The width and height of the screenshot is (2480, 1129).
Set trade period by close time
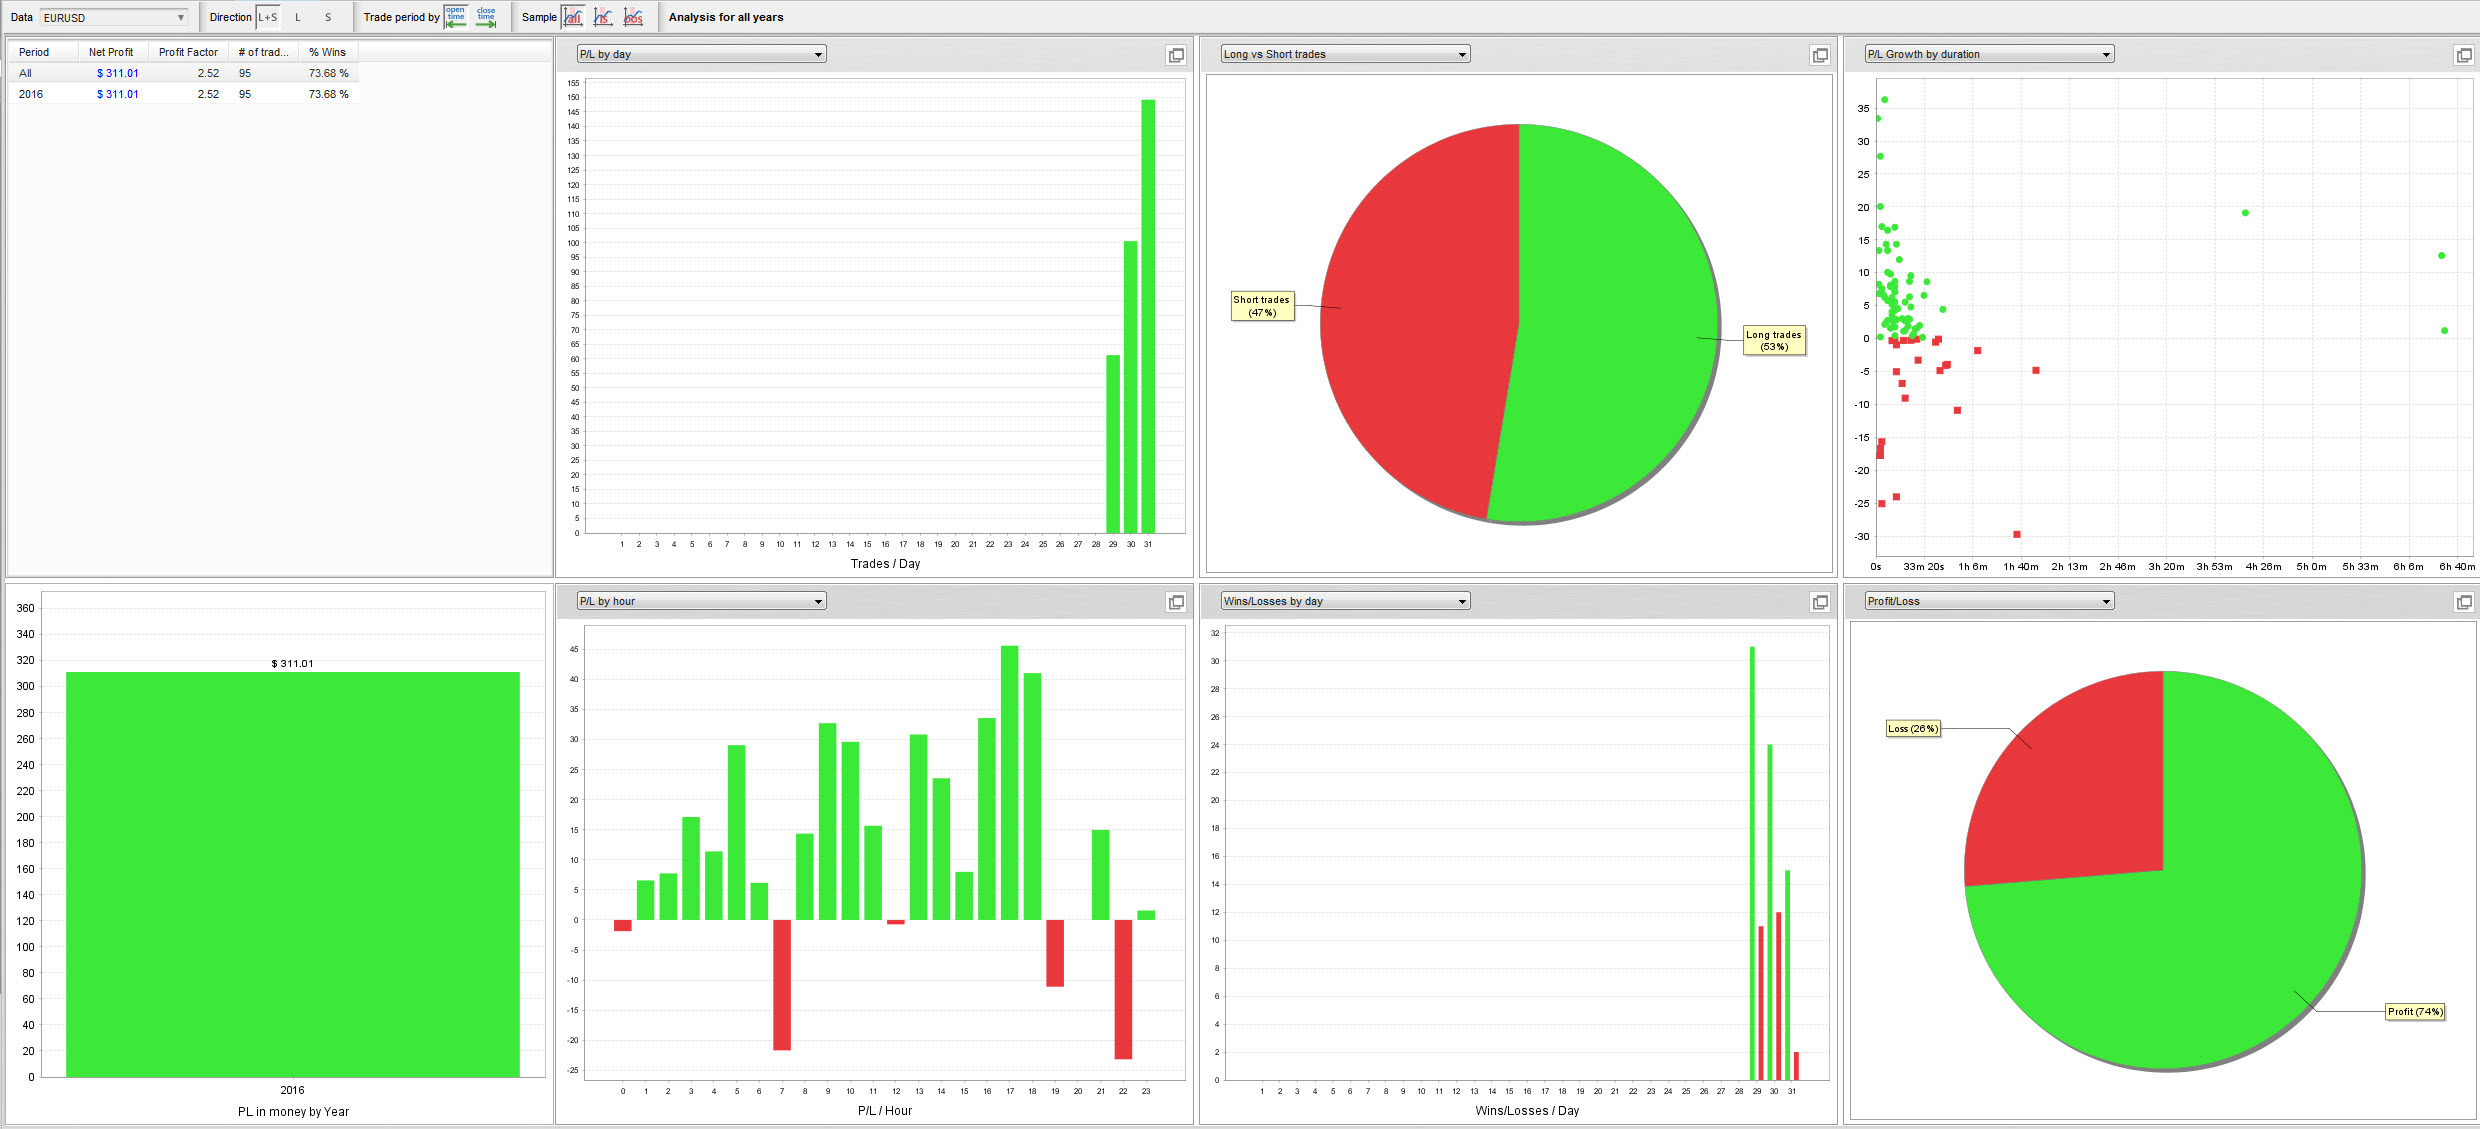486,17
